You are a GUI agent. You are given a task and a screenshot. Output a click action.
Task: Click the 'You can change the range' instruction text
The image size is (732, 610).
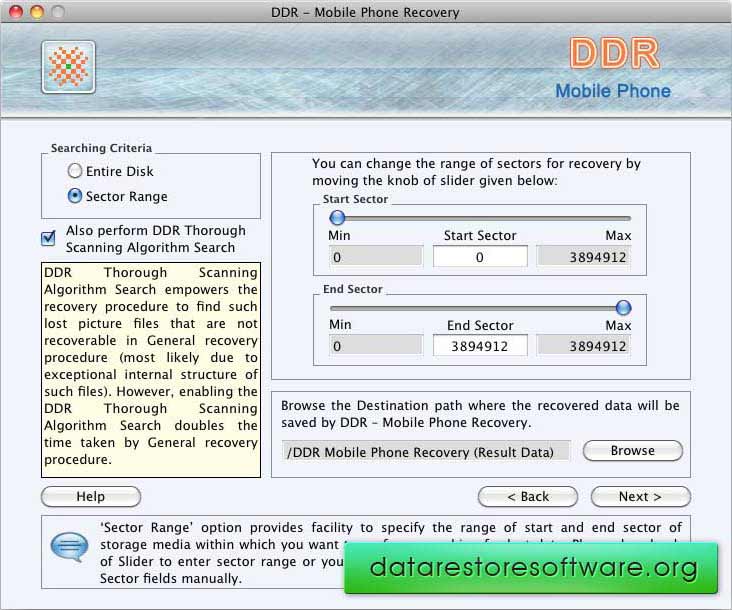click(x=476, y=172)
